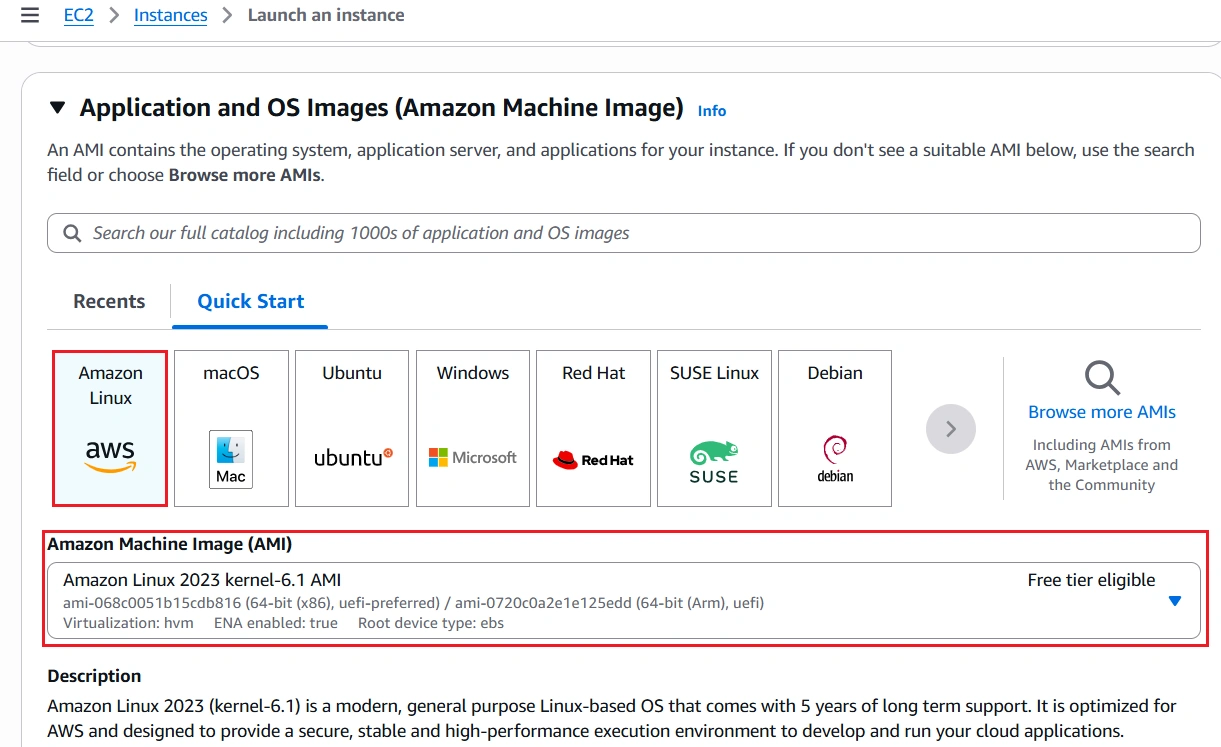Select the Amazon Linux AWS tile
The image size is (1221, 747).
click(x=110, y=428)
